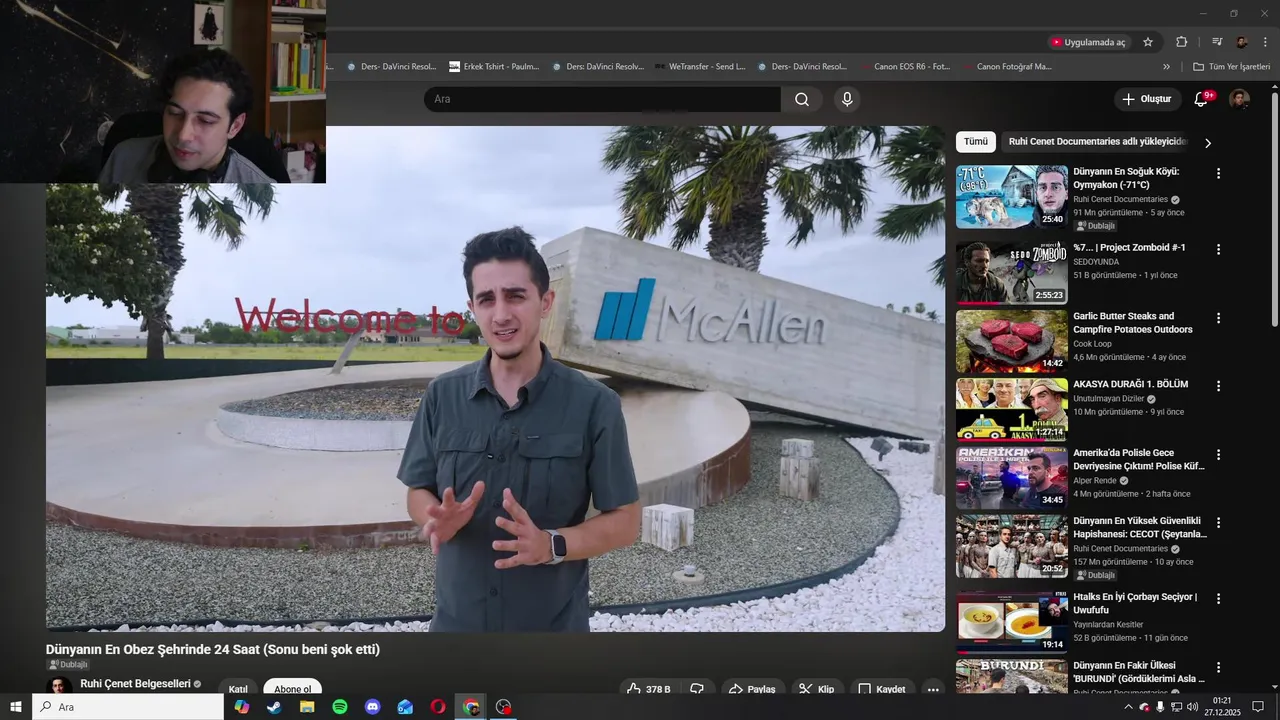Click the YouTube search magnifier button
The height and width of the screenshot is (720, 1280).
point(802,99)
